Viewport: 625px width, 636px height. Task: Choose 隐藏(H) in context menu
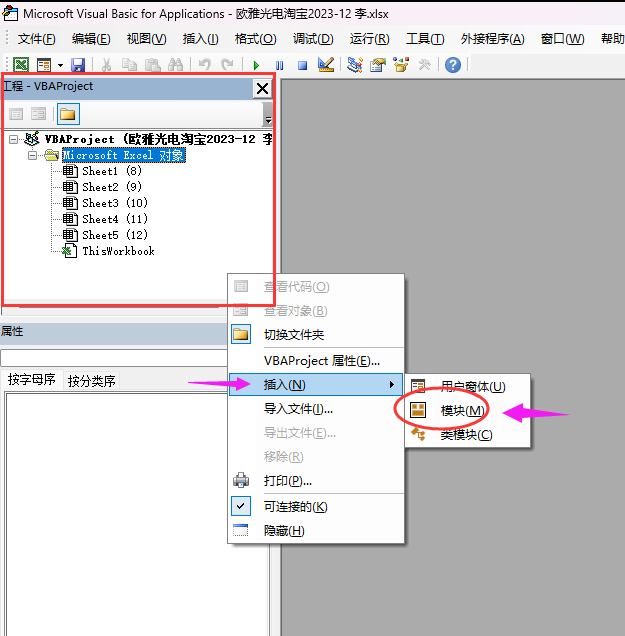click(x=316, y=531)
